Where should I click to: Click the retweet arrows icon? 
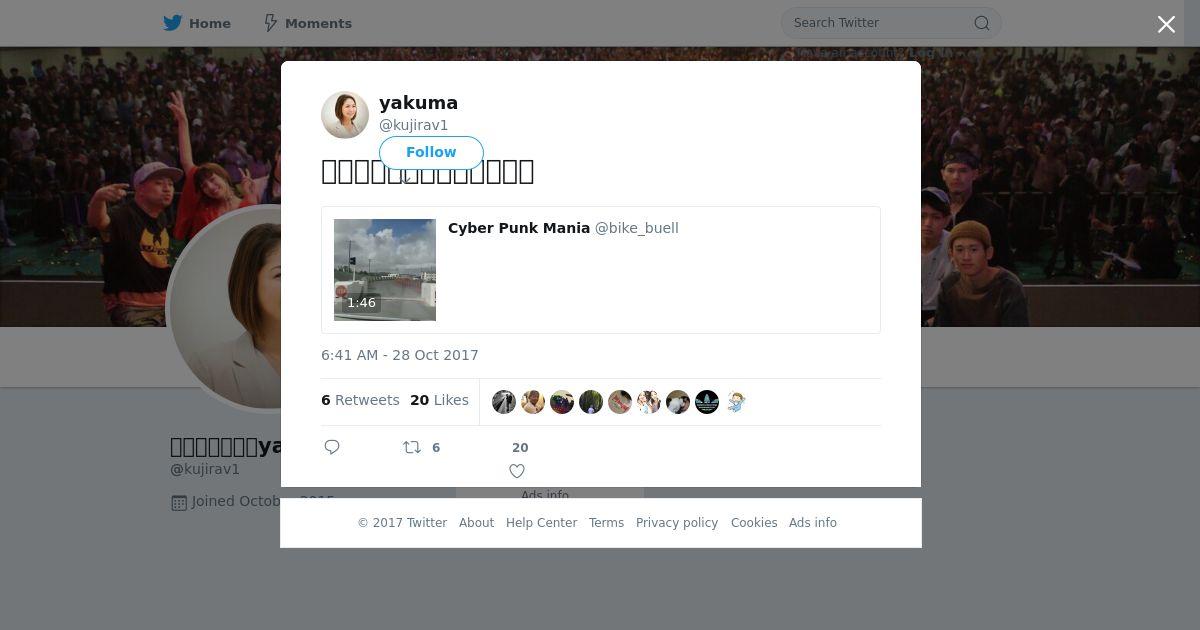[x=411, y=447]
